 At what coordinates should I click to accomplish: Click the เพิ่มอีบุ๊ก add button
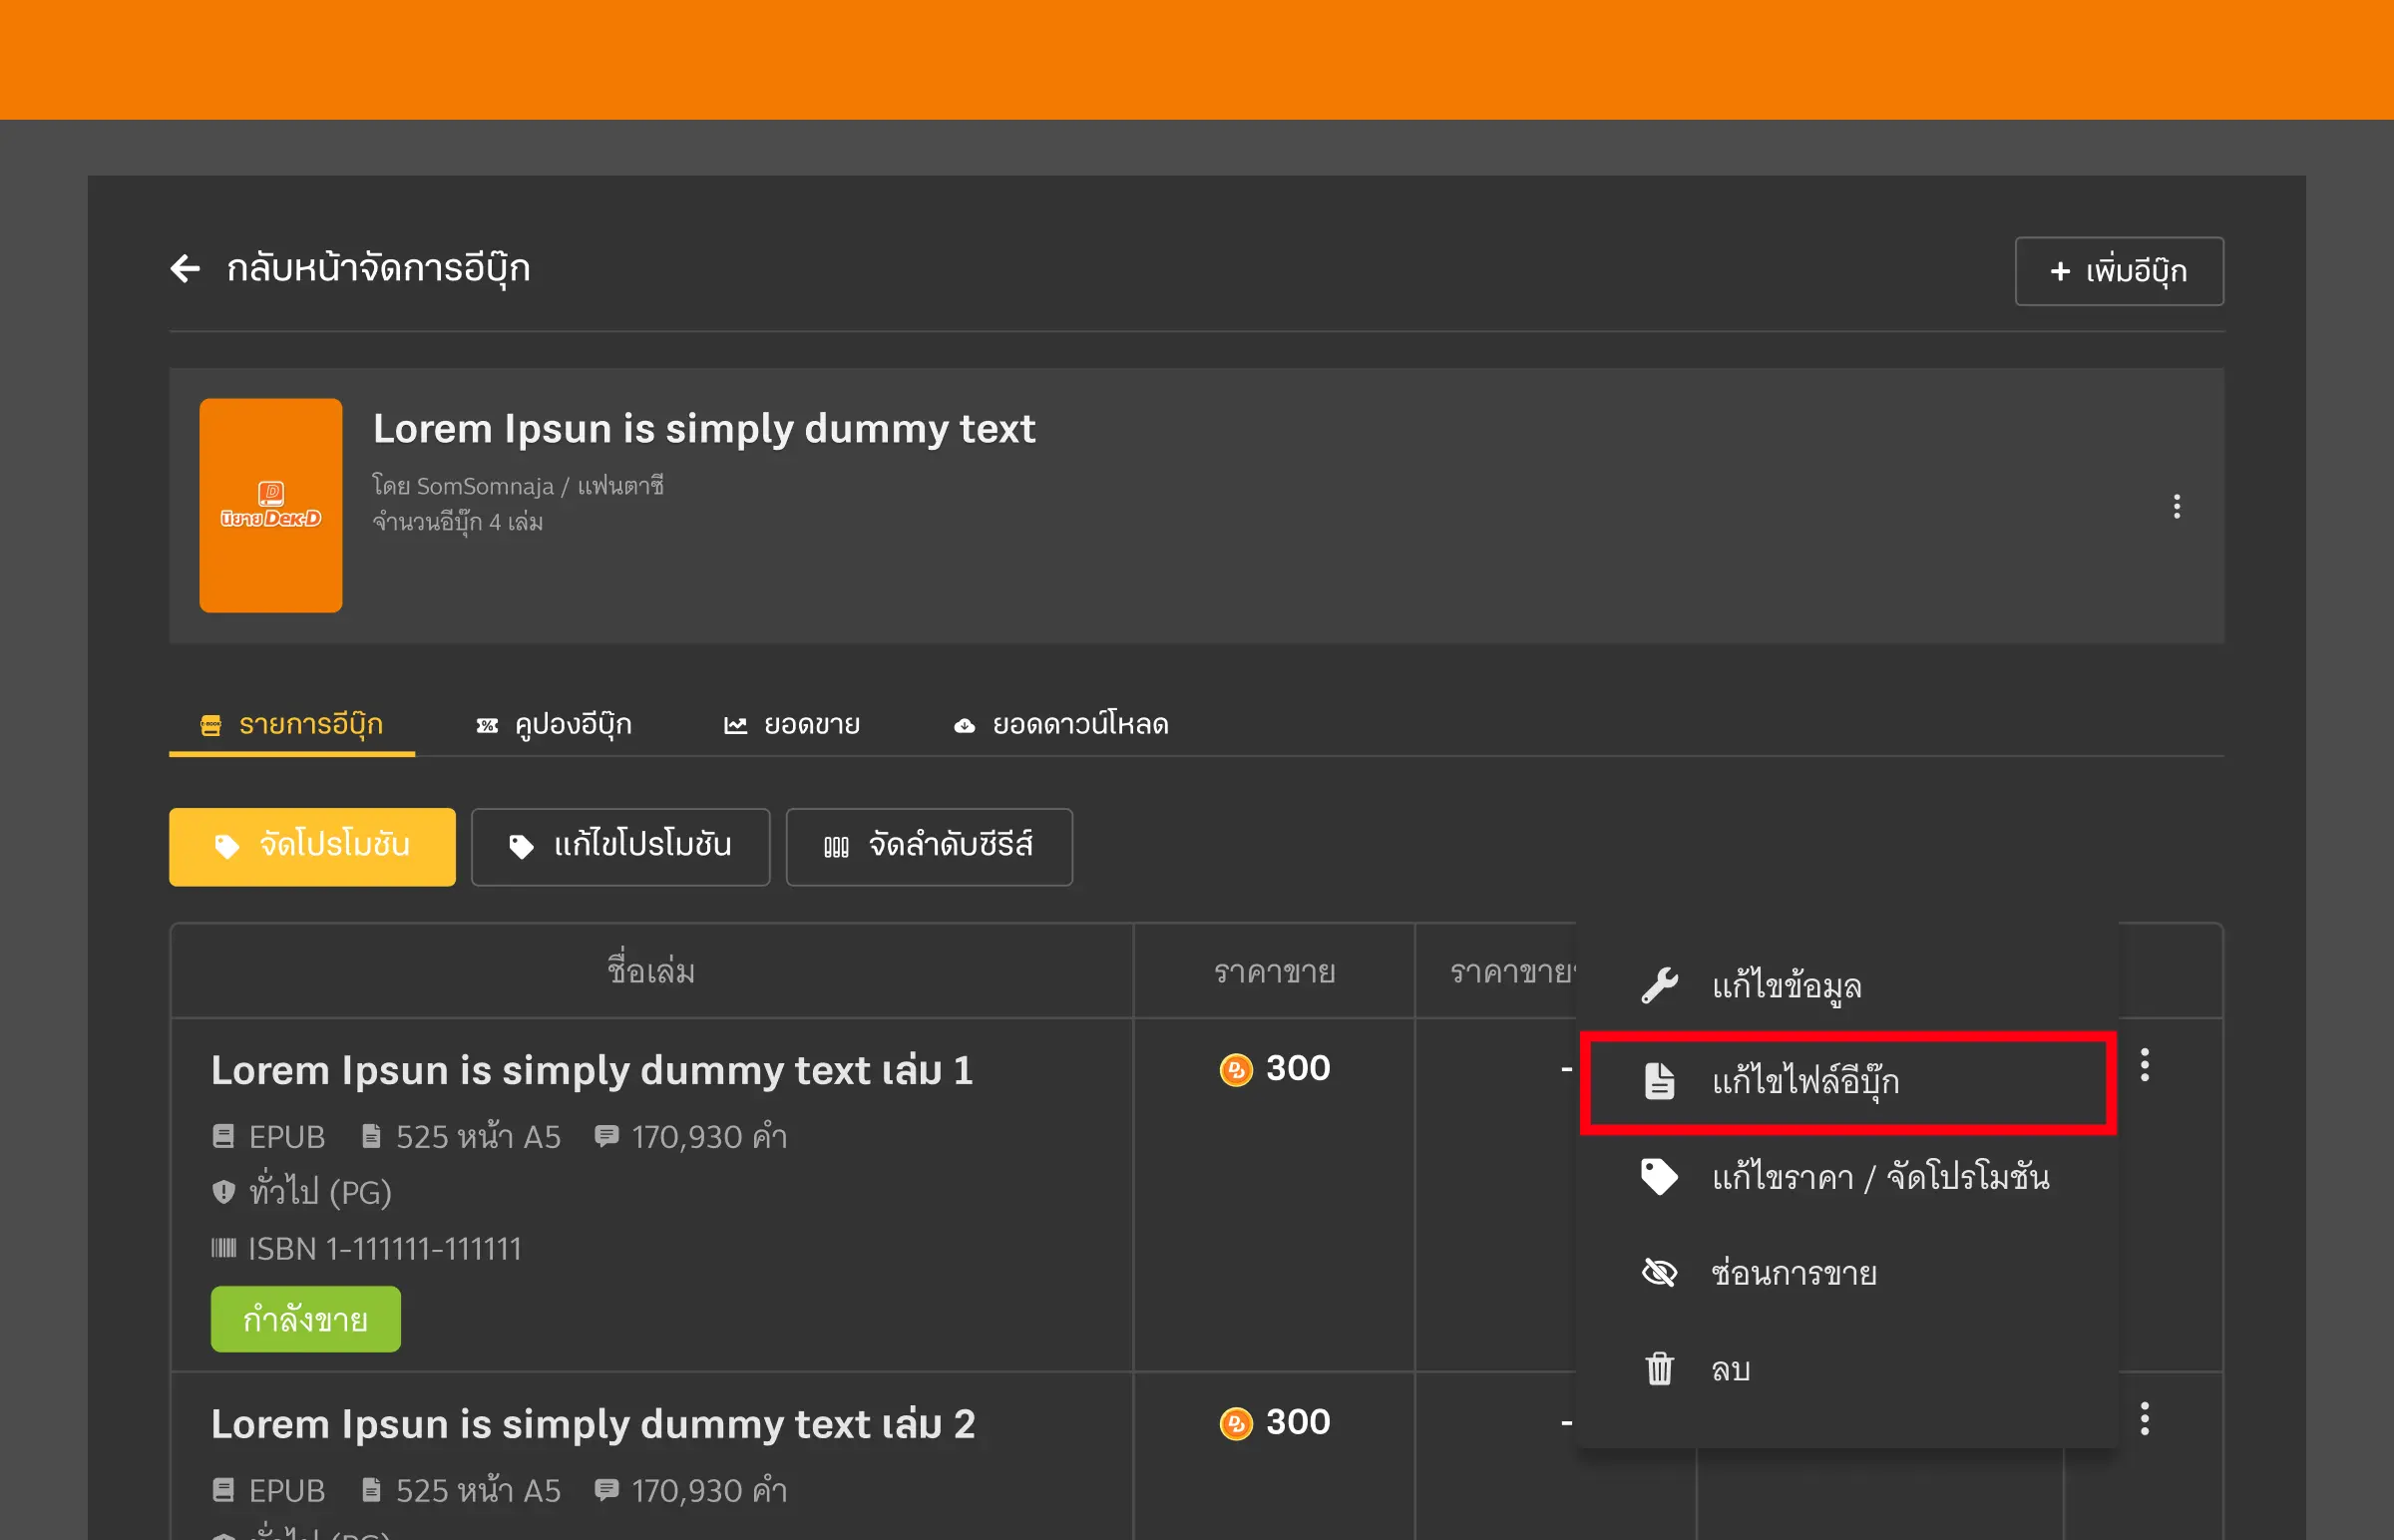[x=2118, y=271]
